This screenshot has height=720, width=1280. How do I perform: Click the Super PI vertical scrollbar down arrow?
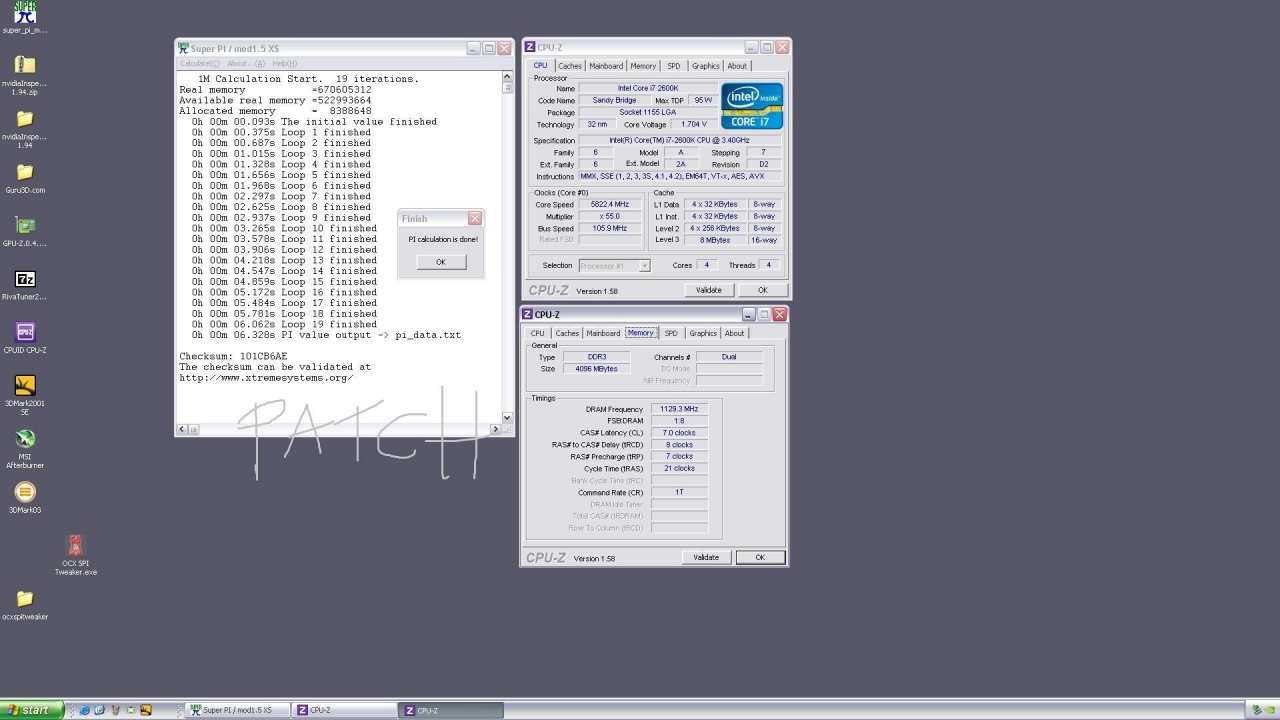point(507,418)
